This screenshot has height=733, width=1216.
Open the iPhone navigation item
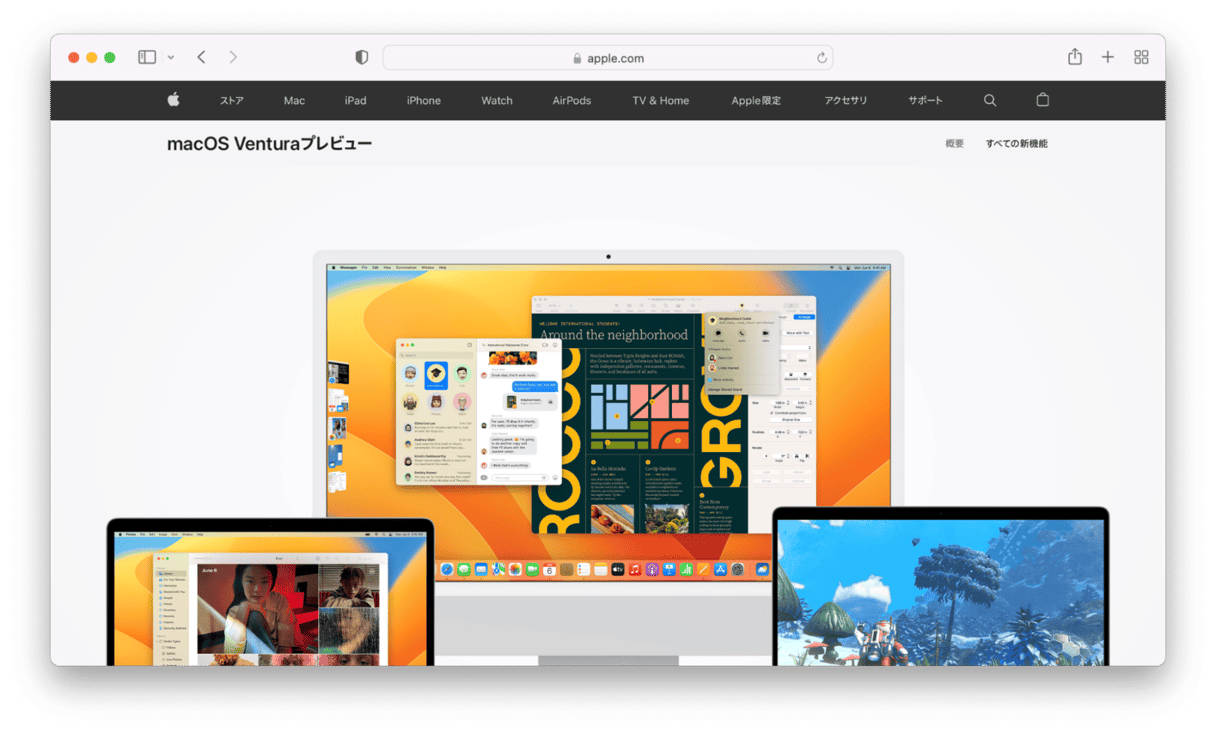424,101
